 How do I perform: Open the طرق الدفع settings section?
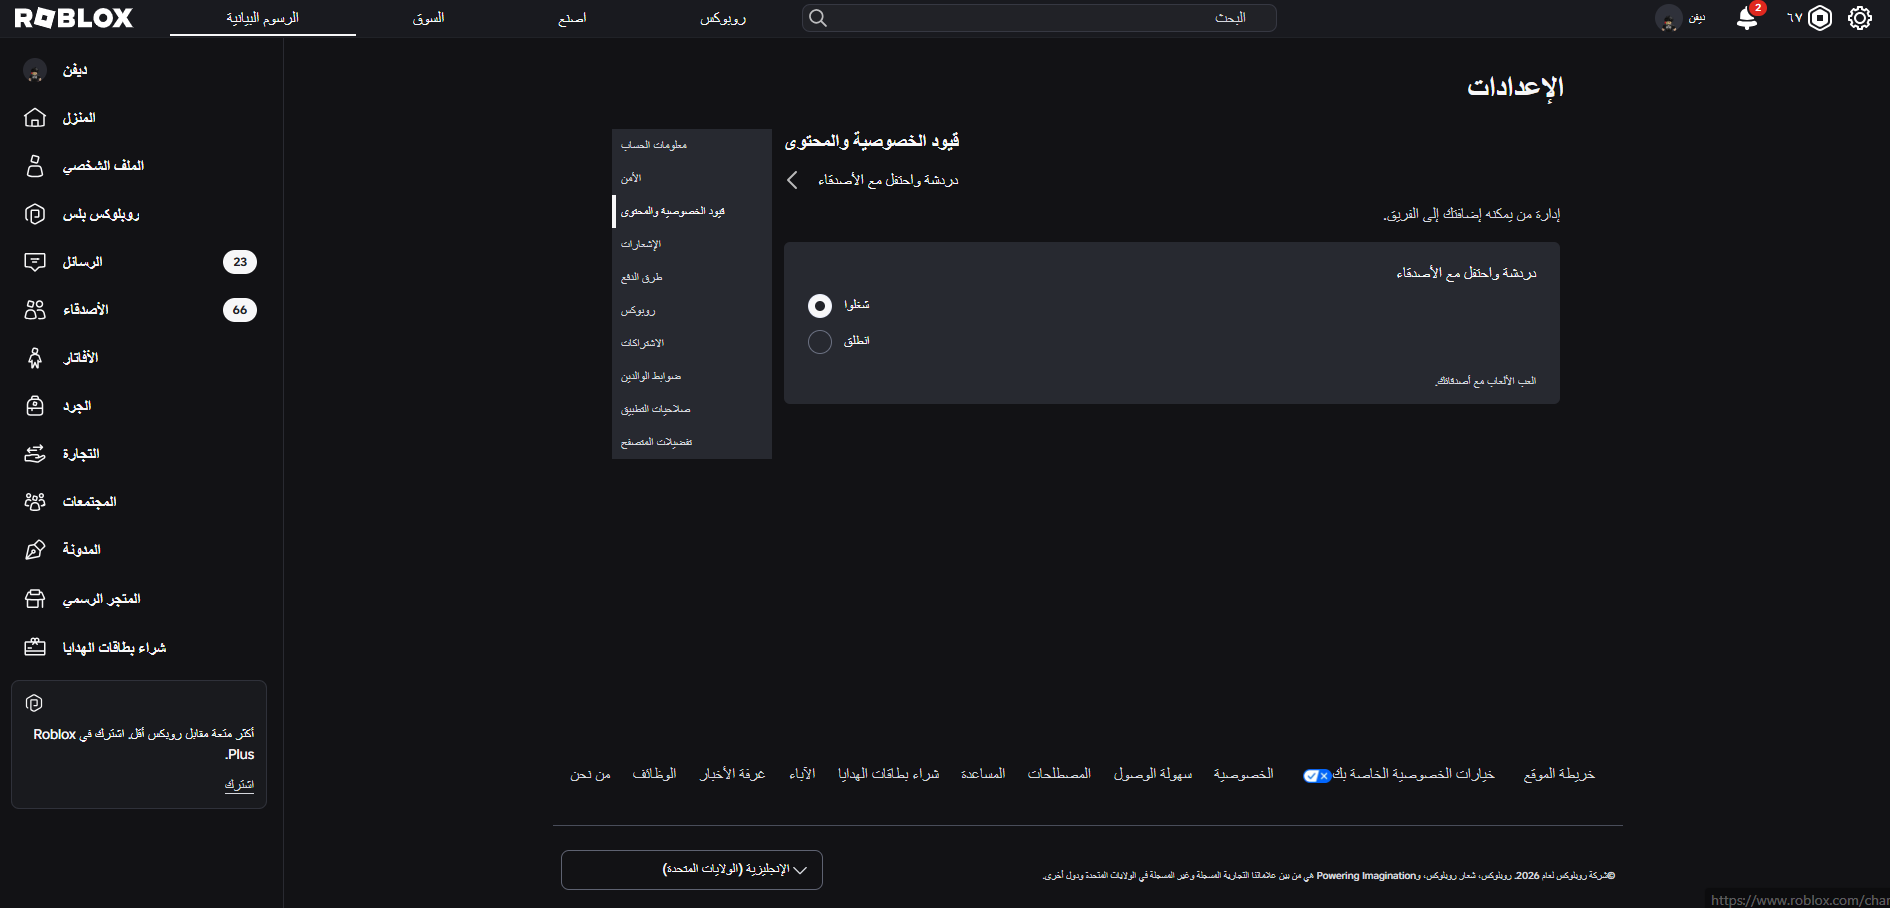[x=692, y=277]
